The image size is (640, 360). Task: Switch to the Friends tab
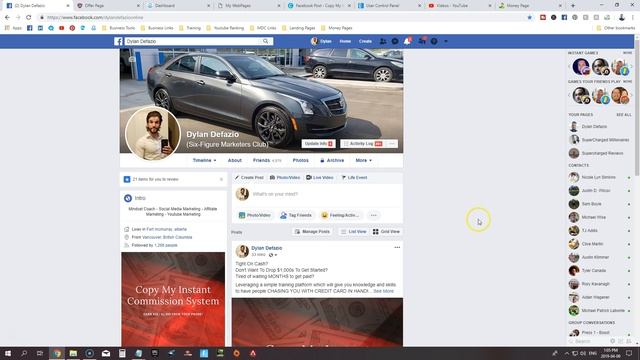tap(267, 160)
